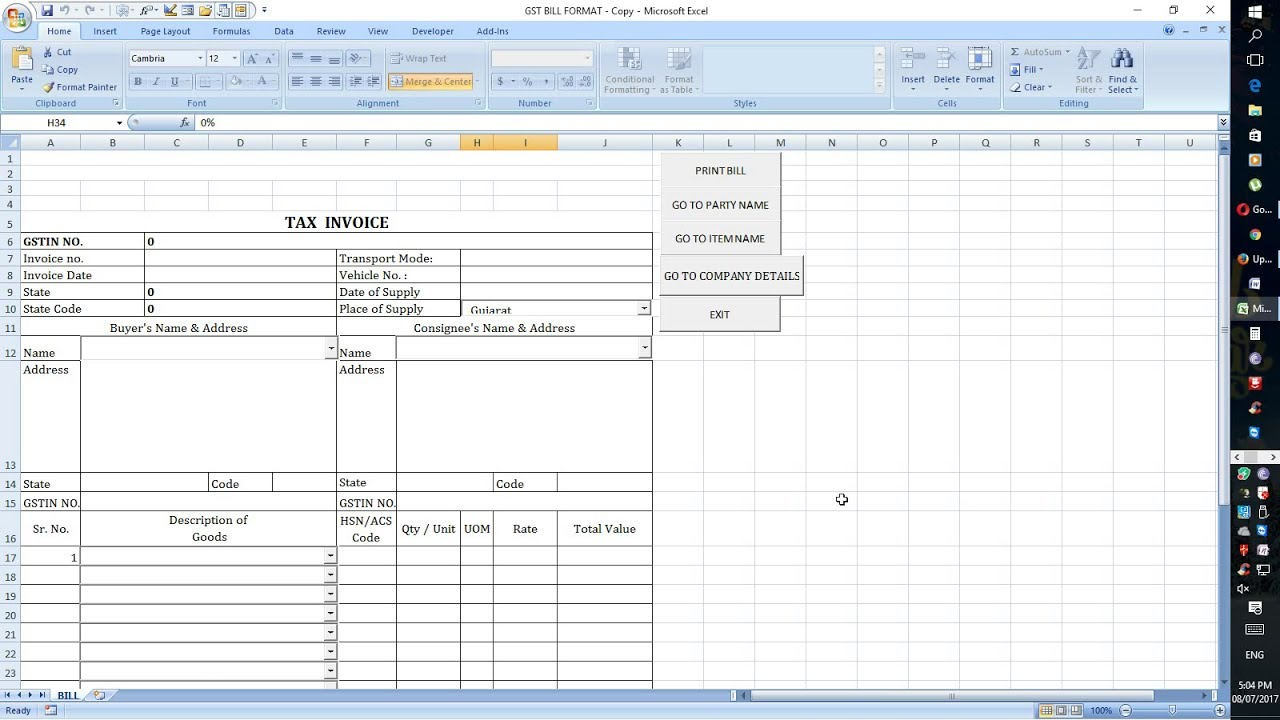Open Sort & Filter options

coord(1088,70)
